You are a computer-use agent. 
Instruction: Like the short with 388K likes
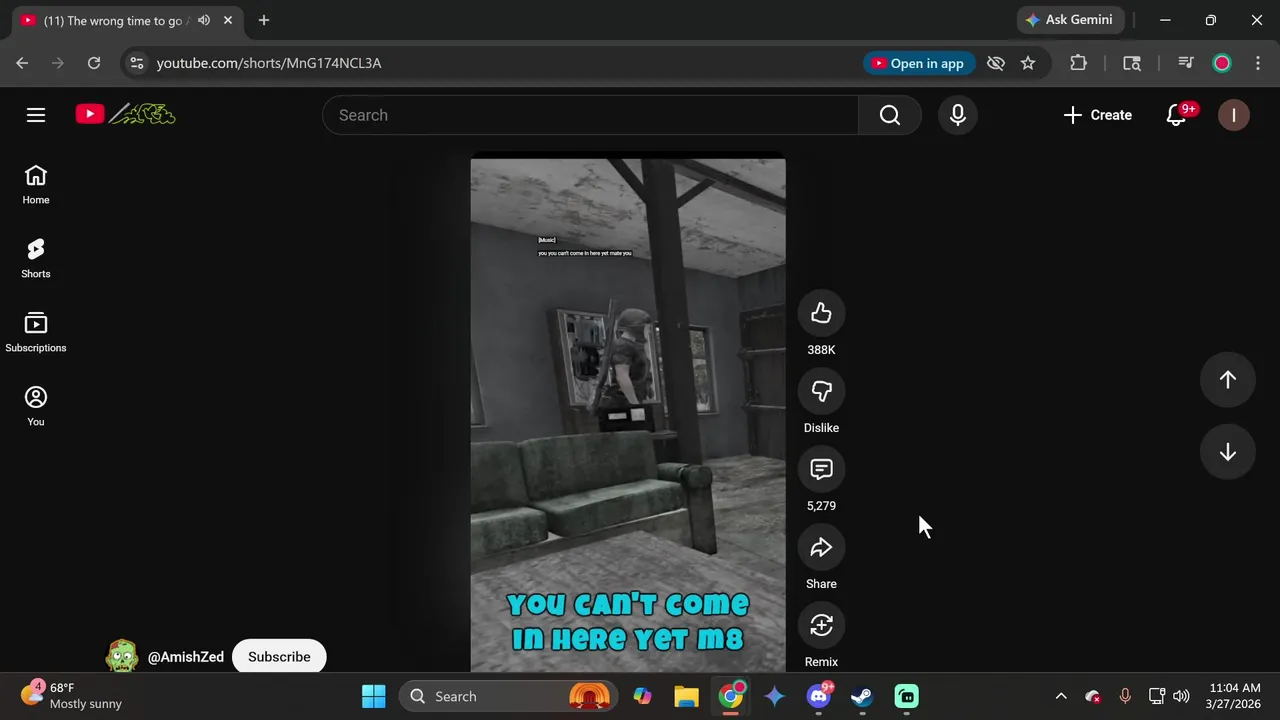[x=821, y=314]
